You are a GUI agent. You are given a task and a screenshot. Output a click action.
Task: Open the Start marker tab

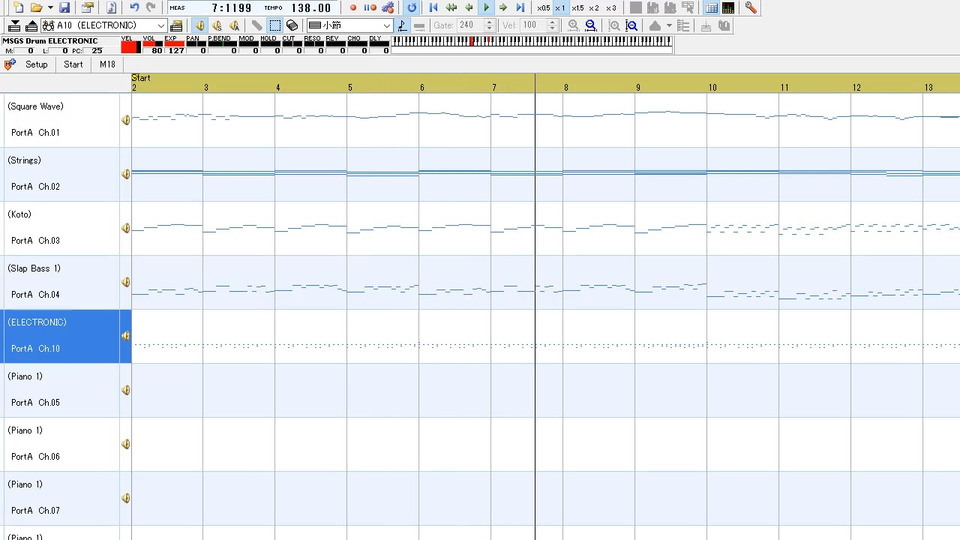pos(73,64)
